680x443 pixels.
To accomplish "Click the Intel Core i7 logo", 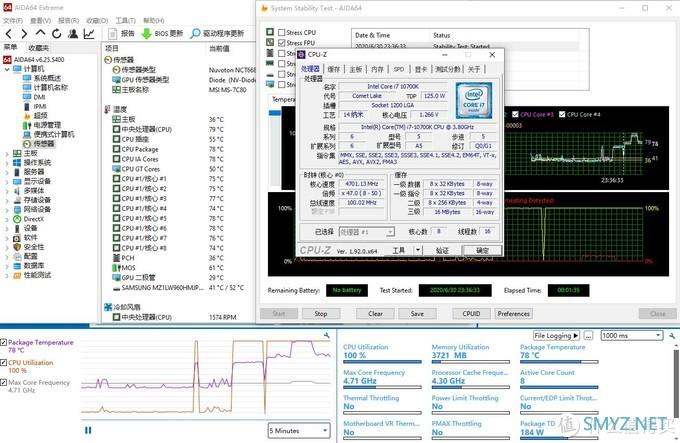I will [x=474, y=101].
